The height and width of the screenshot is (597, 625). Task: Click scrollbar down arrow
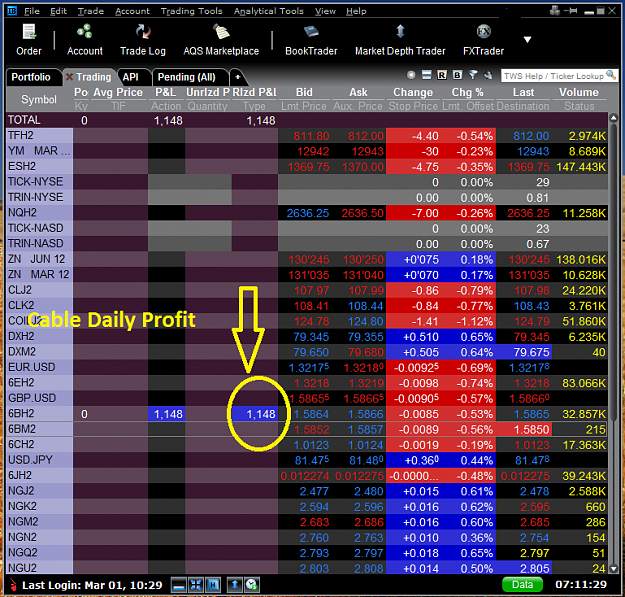(x=613, y=569)
